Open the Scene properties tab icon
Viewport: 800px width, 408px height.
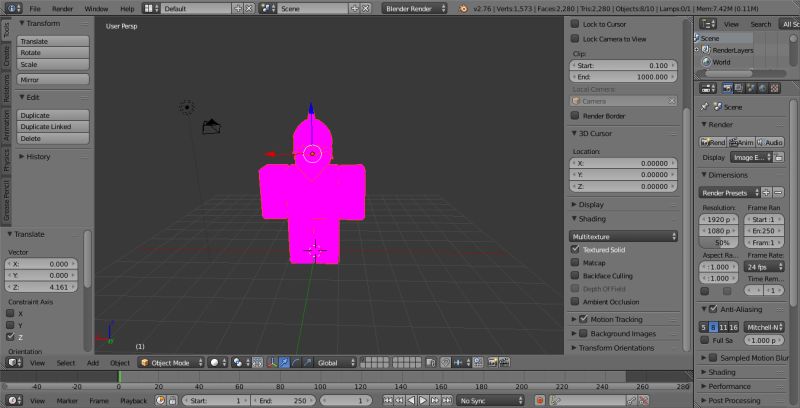click(751, 88)
